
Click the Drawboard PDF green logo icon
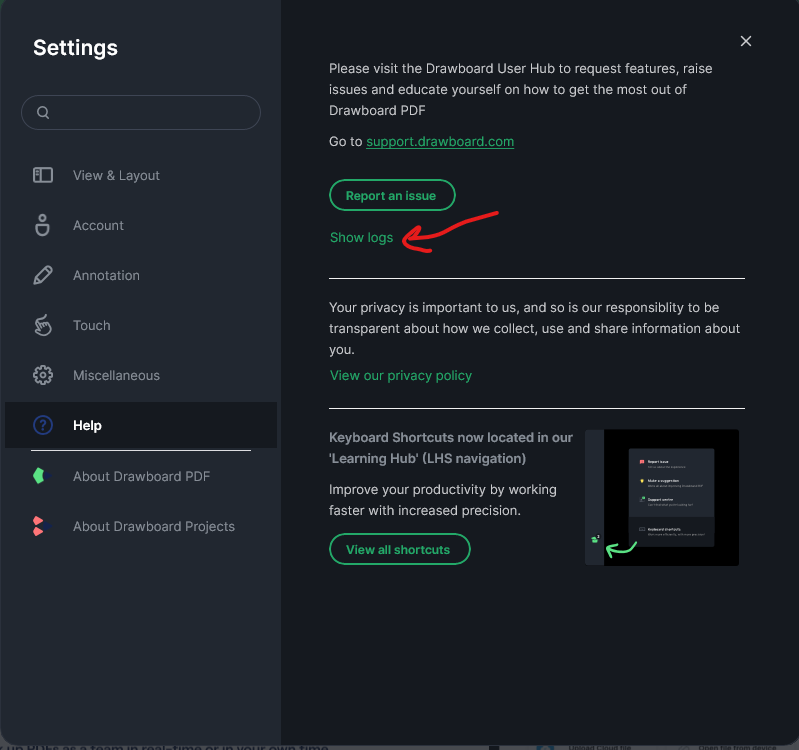pos(41,476)
